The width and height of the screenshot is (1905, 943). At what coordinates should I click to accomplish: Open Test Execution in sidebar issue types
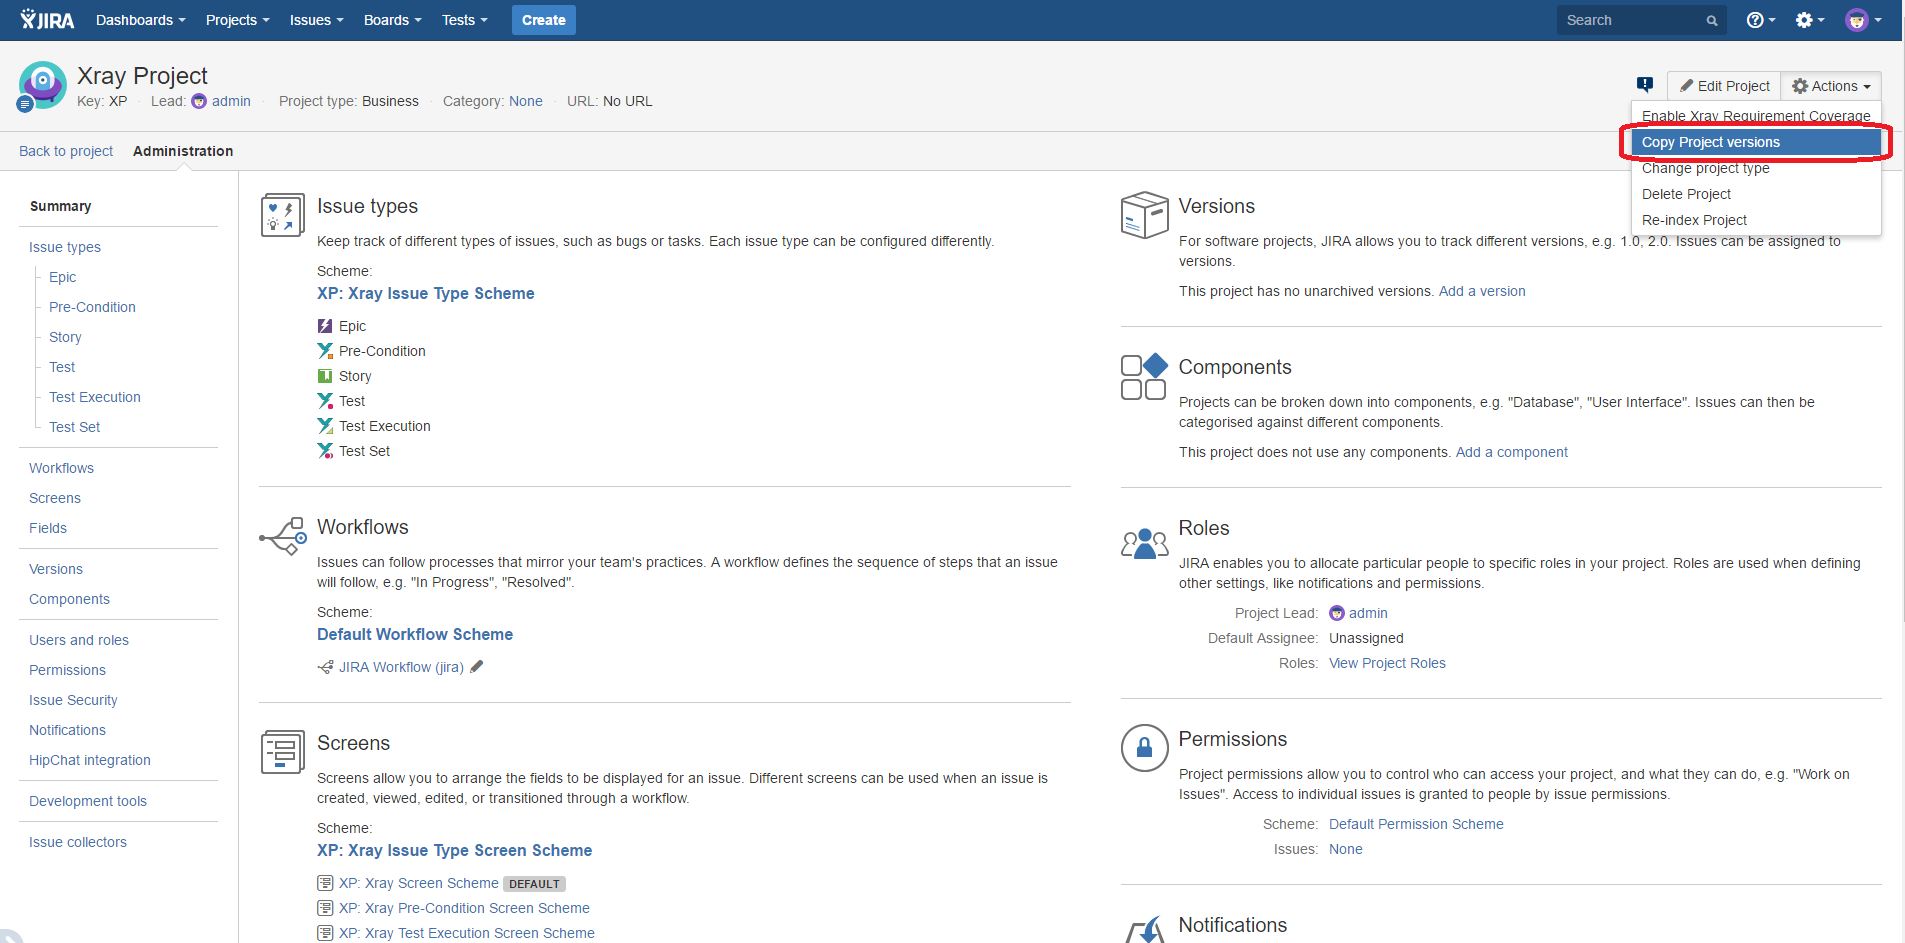[x=95, y=397]
